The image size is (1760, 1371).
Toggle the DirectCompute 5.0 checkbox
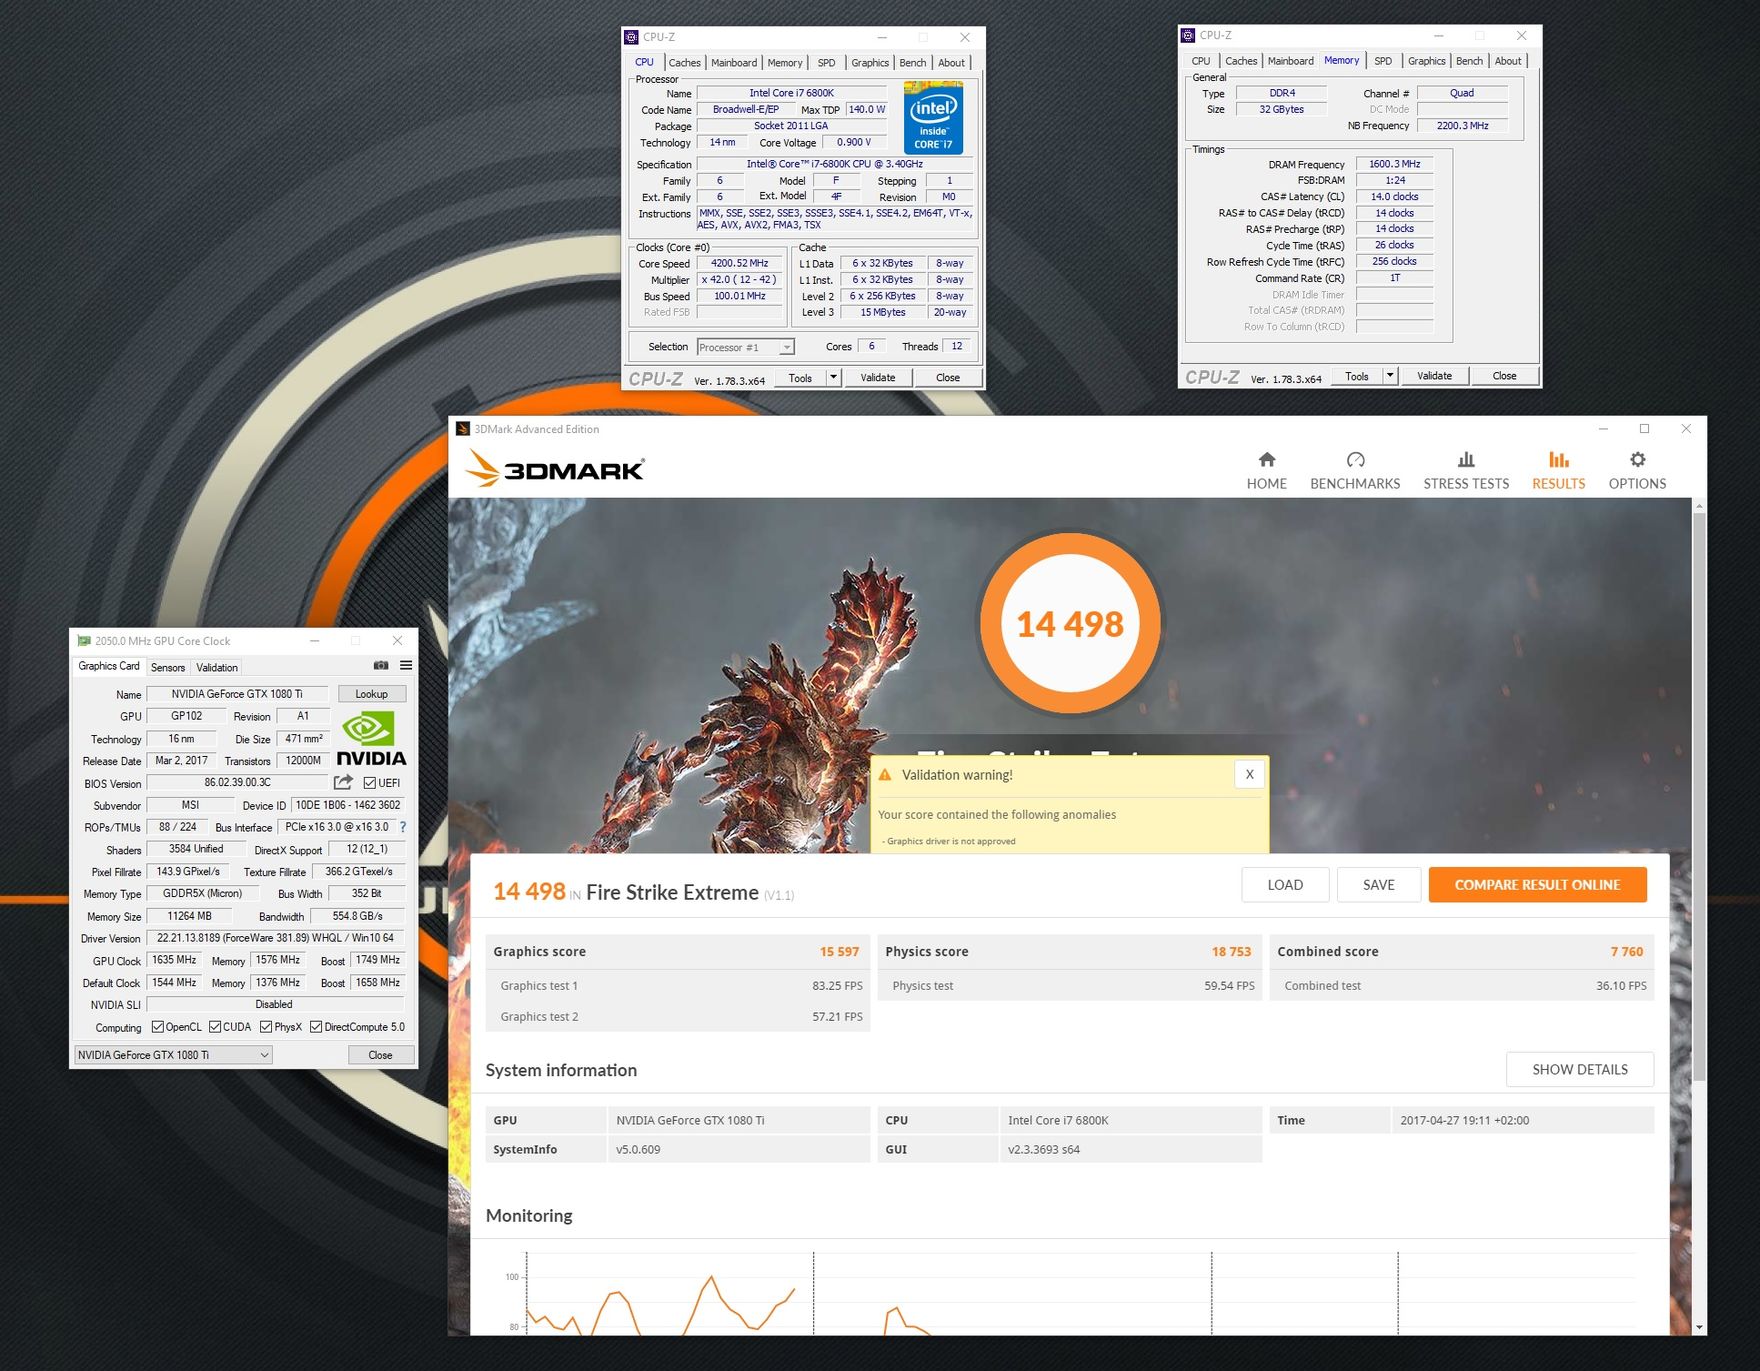pos(316,1027)
